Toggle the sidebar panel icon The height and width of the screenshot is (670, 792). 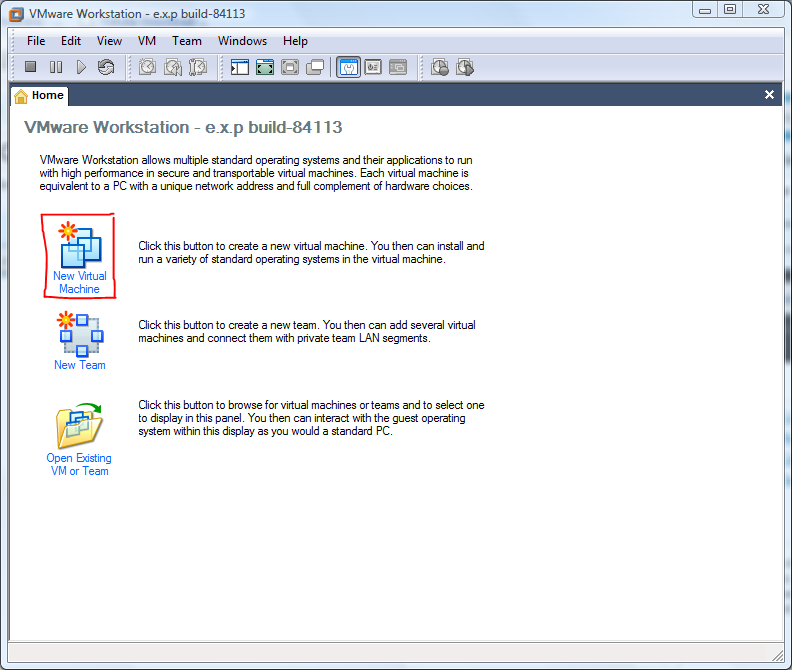tap(240, 67)
